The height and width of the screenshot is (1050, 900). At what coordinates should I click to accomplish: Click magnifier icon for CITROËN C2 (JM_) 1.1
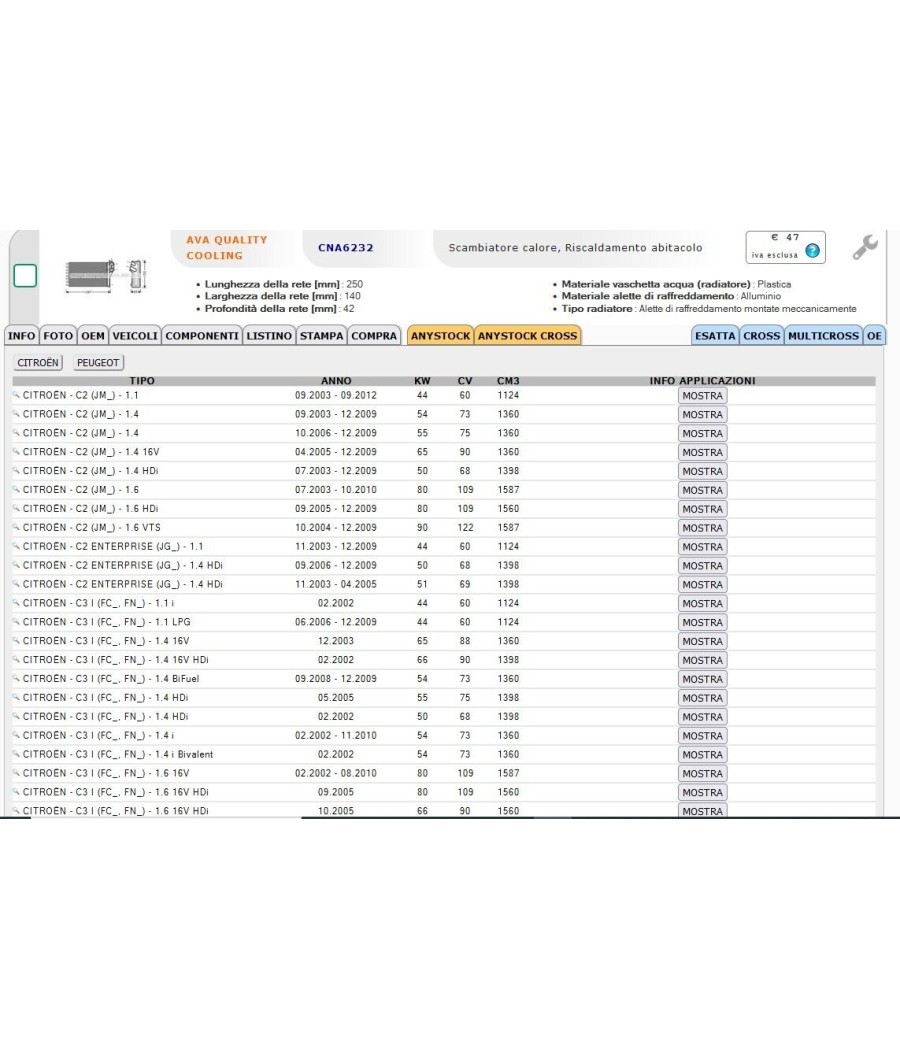16,395
